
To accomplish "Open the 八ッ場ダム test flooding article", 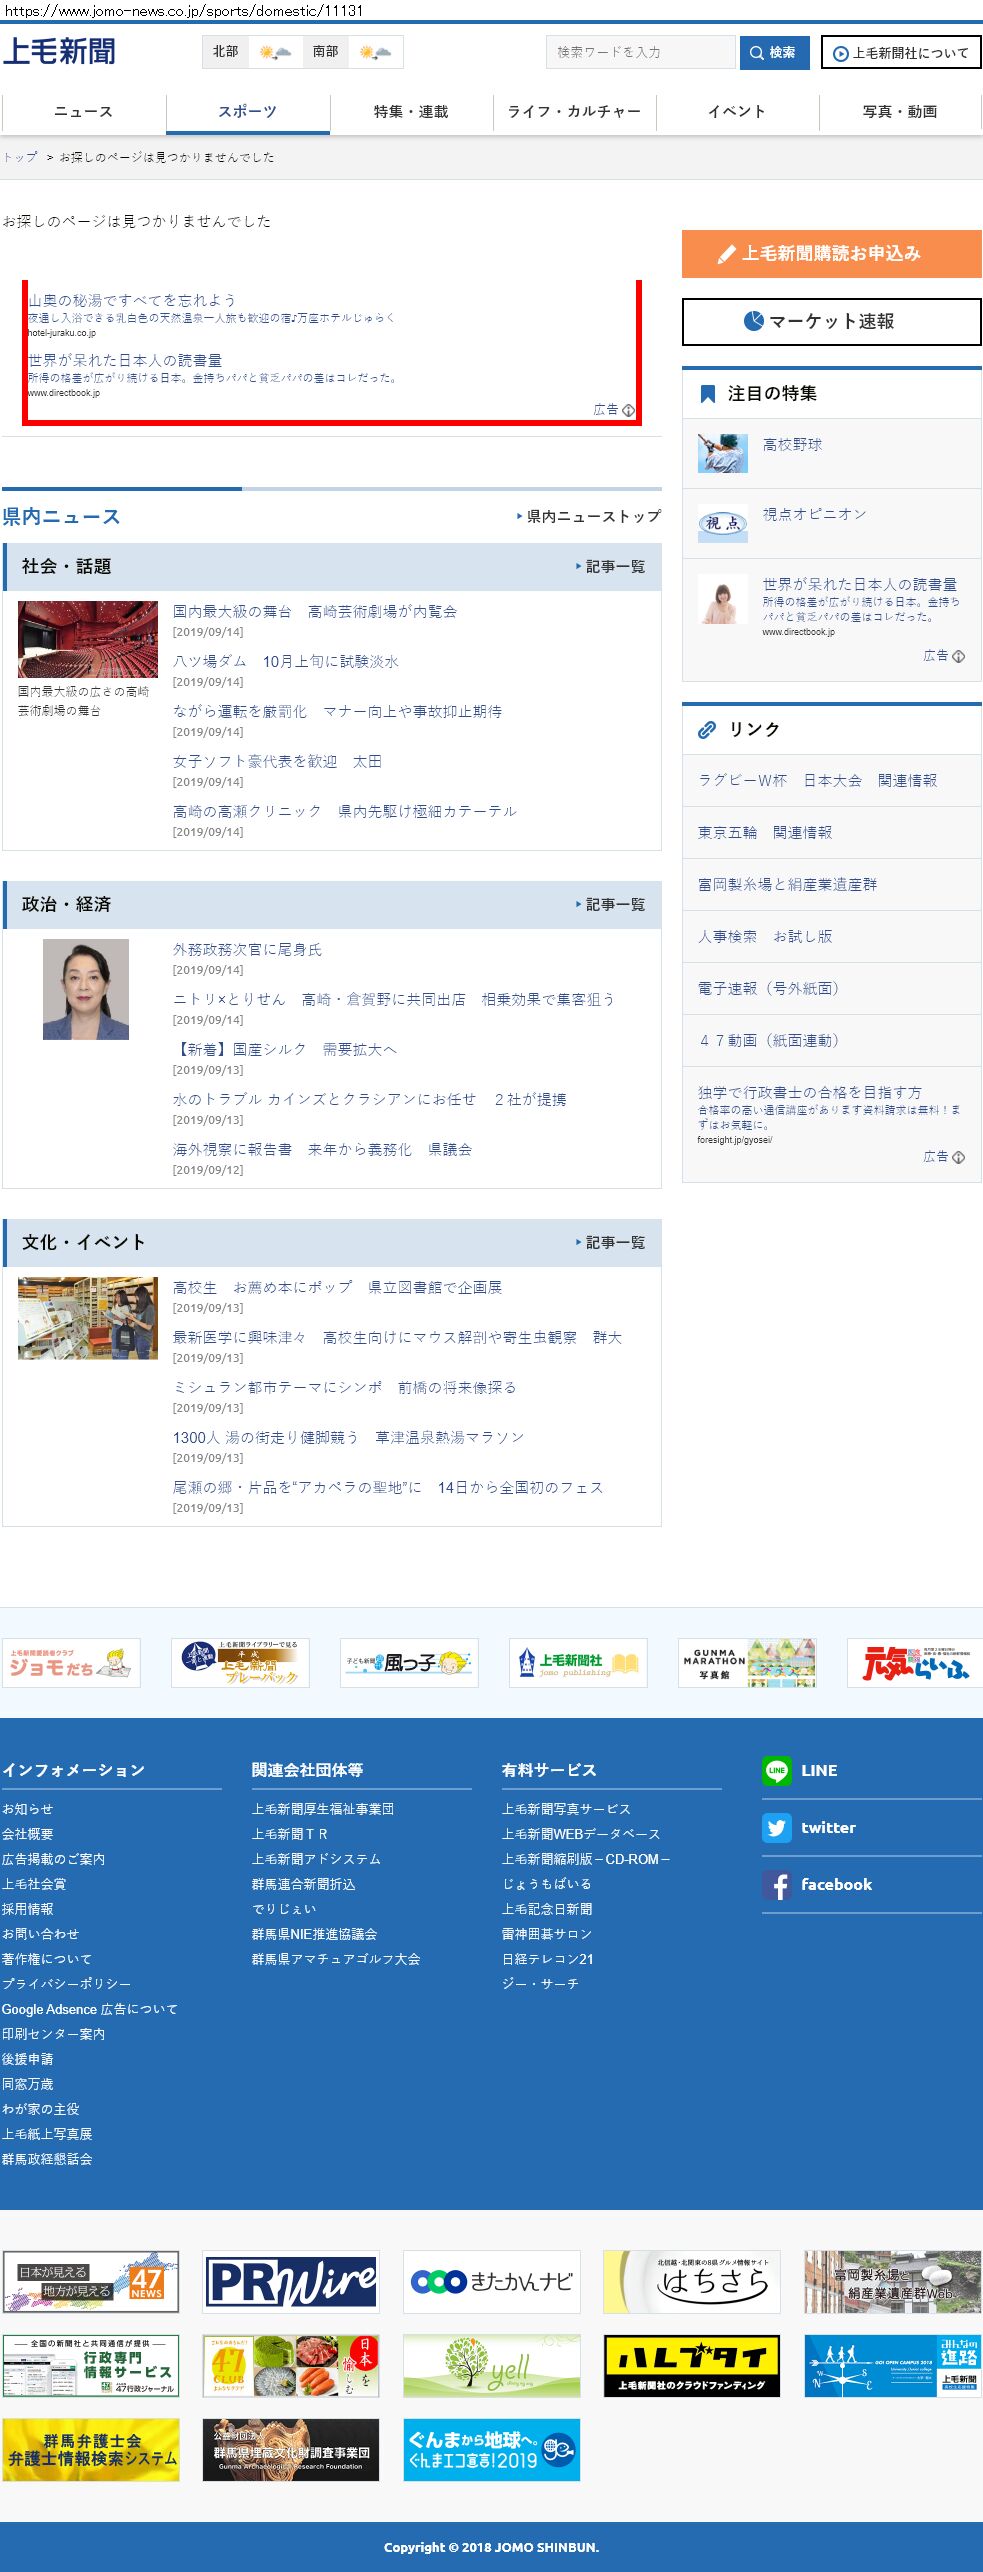I will point(285,662).
